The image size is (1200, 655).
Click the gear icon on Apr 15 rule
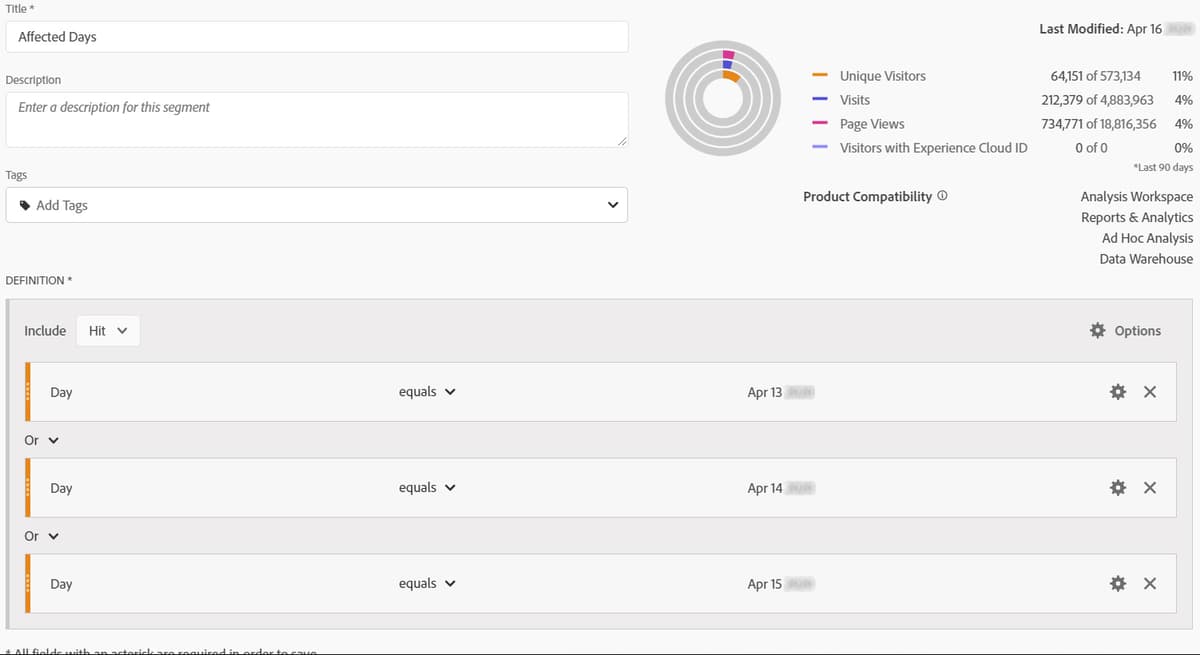click(1117, 583)
